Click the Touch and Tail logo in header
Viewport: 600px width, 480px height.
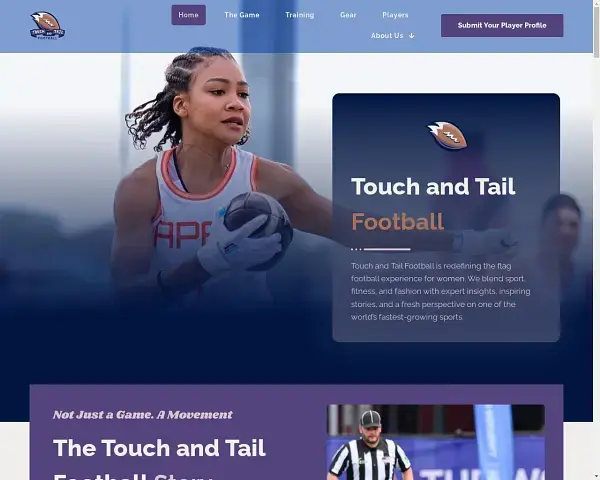(47, 25)
